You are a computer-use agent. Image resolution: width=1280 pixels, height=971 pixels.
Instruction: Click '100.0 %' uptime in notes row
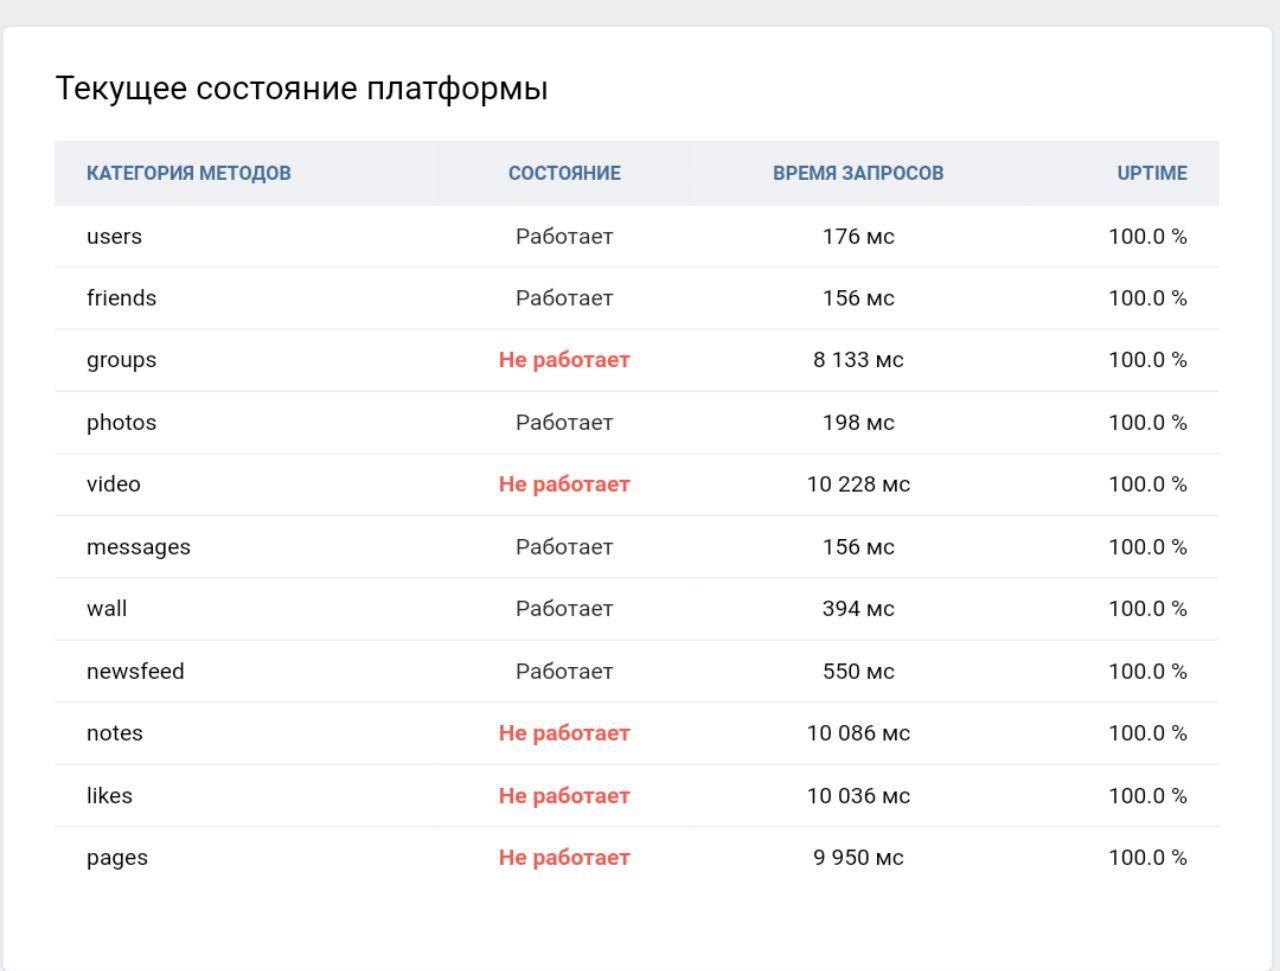click(x=1148, y=733)
